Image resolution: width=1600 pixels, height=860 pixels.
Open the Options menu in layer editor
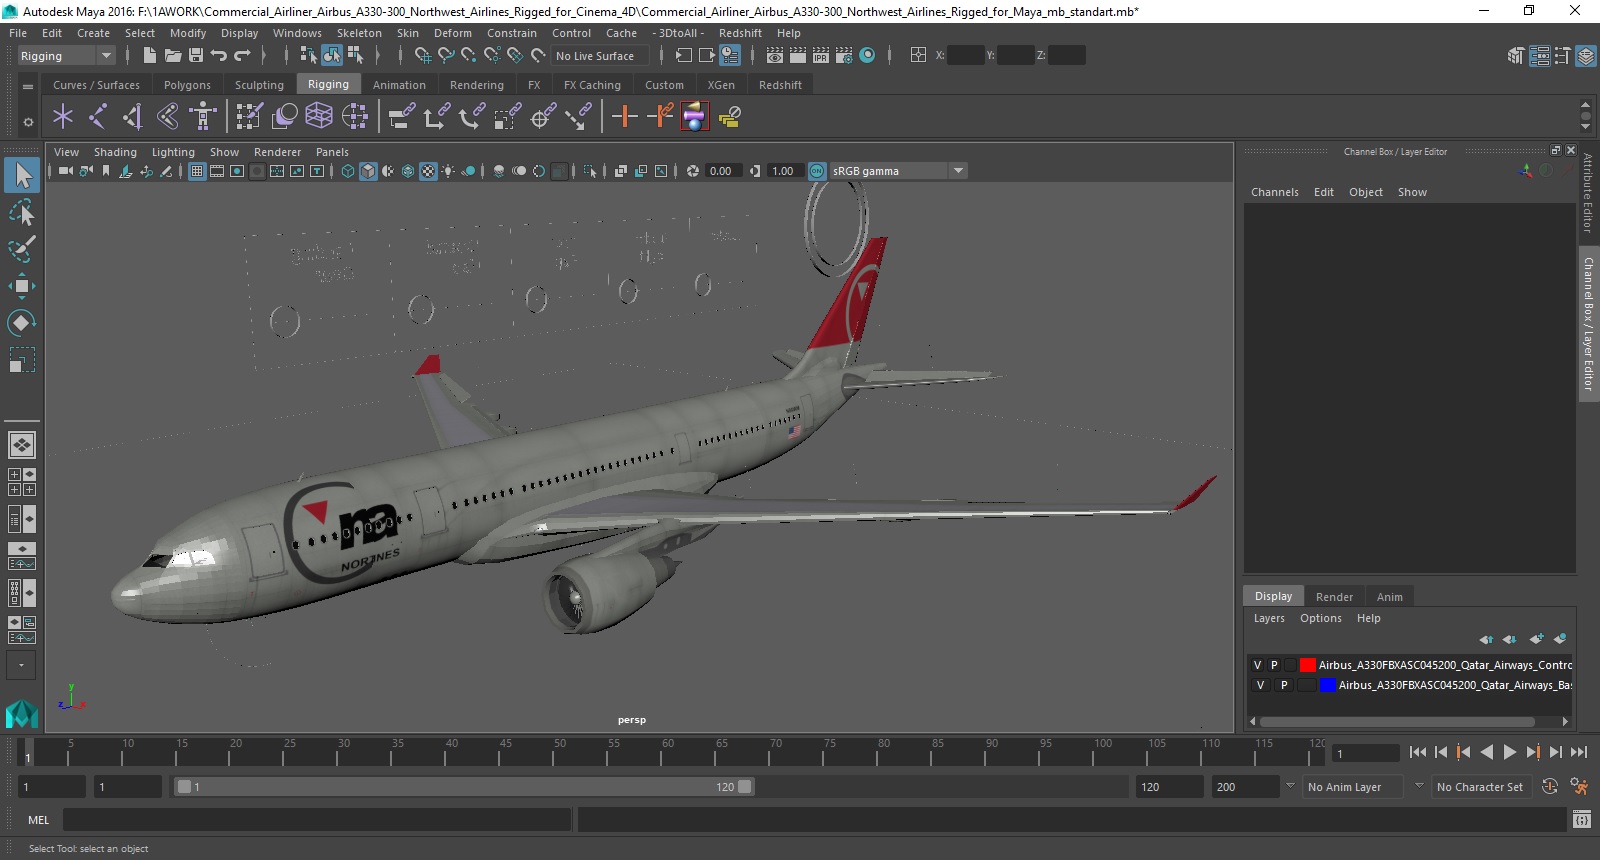click(1321, 618)
